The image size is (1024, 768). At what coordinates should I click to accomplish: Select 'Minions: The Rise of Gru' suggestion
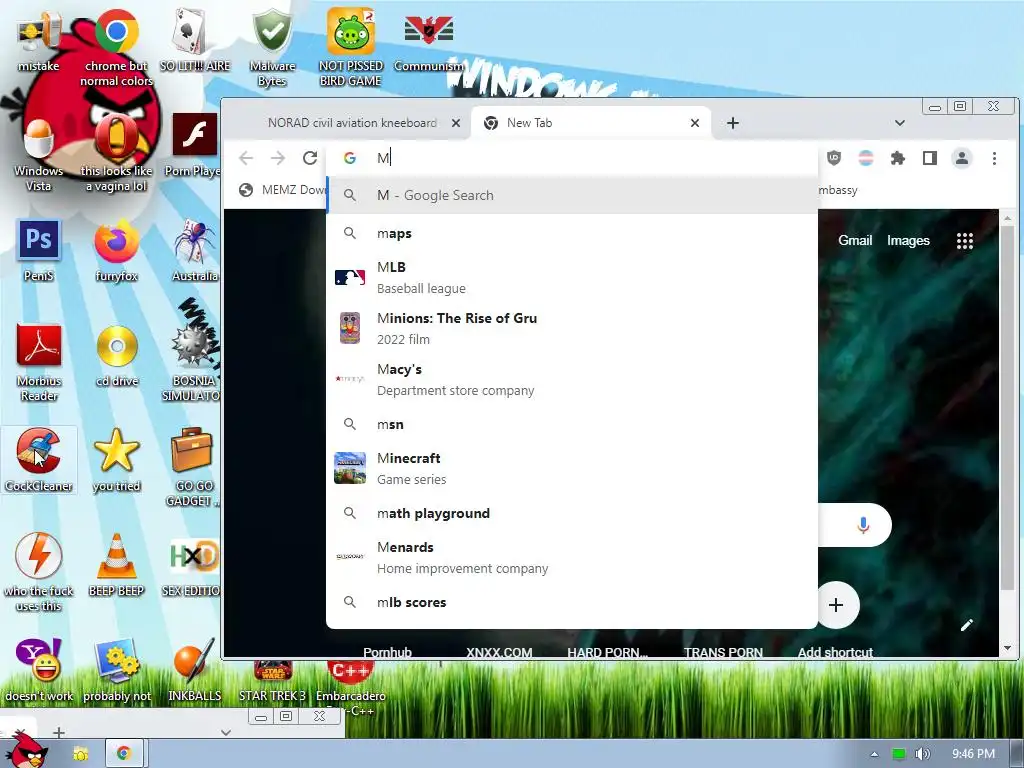click(x=571, y=328)
